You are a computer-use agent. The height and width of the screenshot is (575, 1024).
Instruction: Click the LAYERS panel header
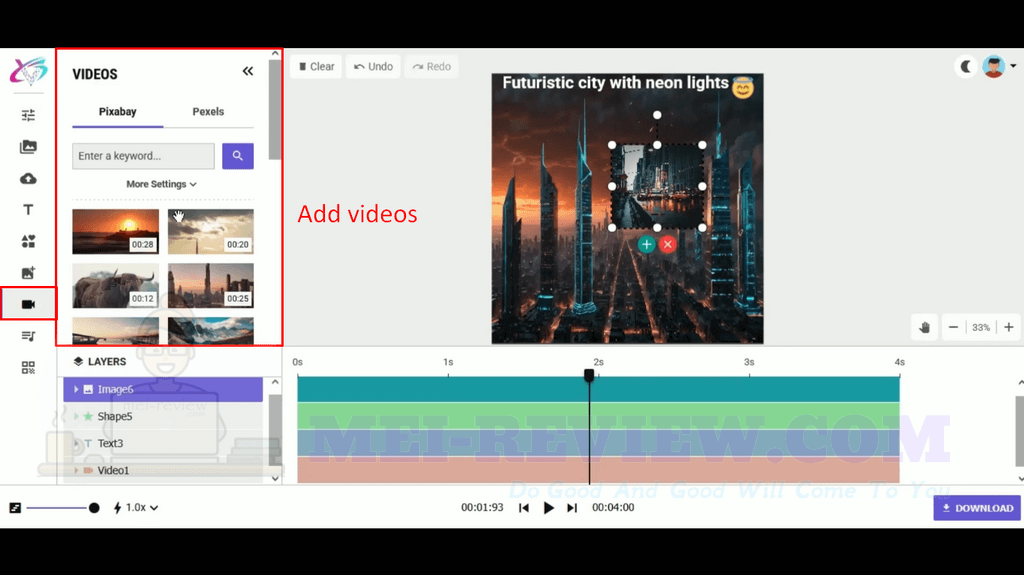(x=100, y=361)
